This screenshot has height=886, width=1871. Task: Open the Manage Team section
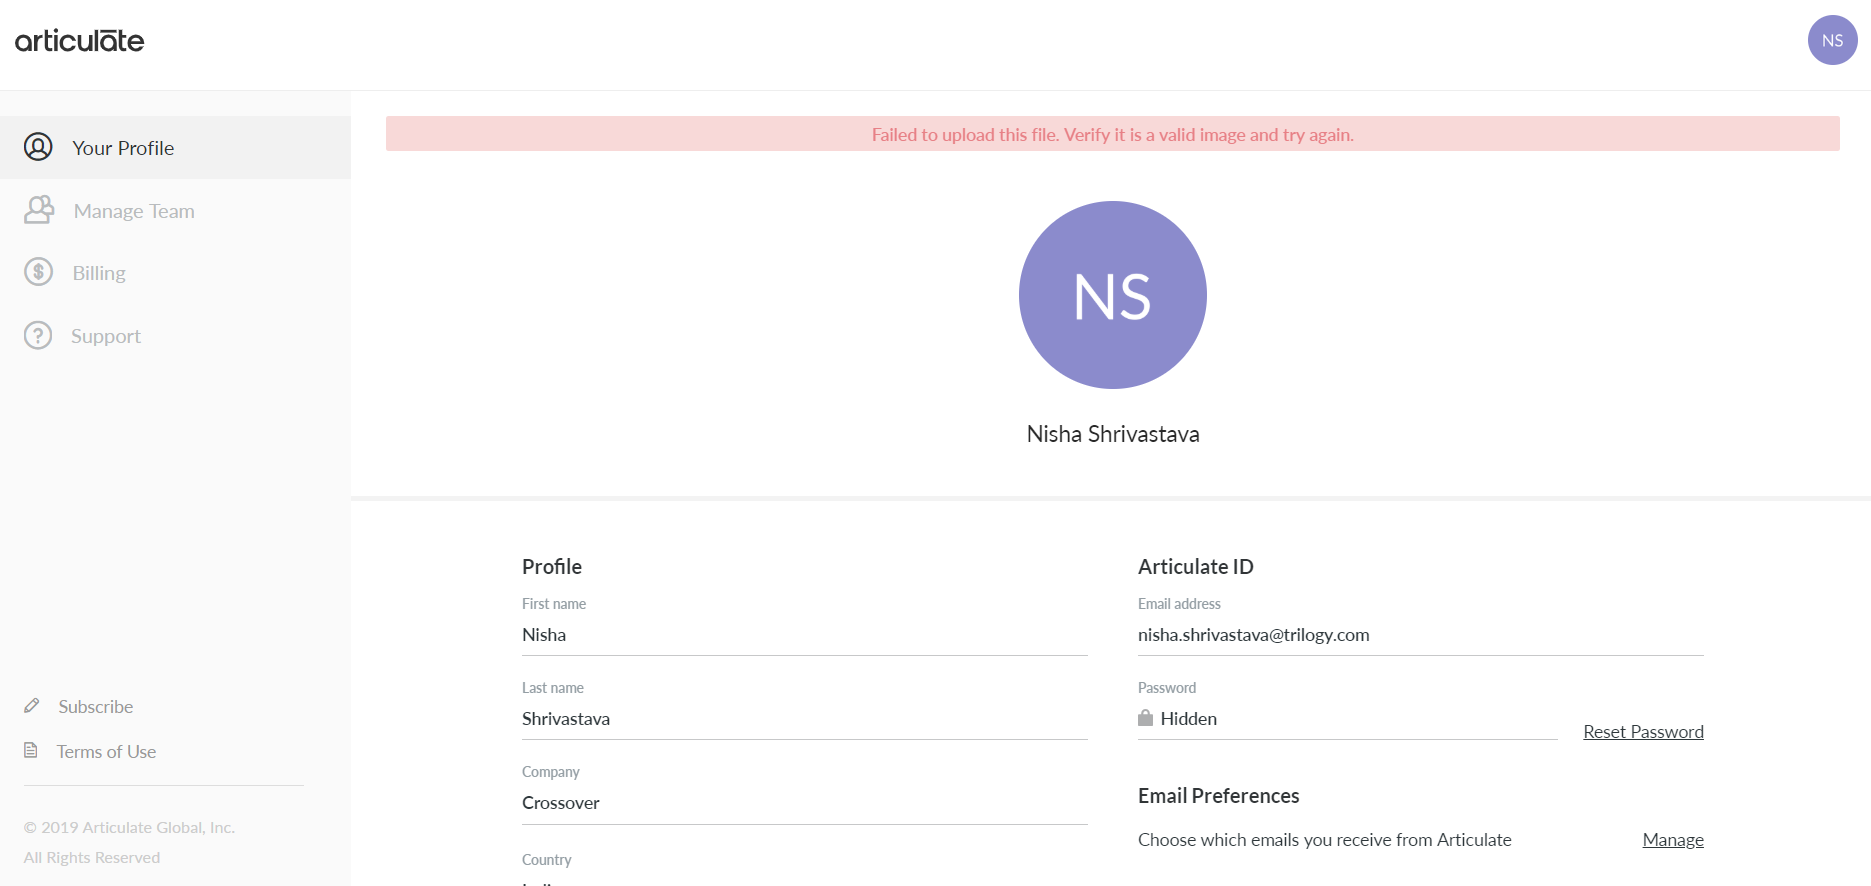[x=134, y=211]
